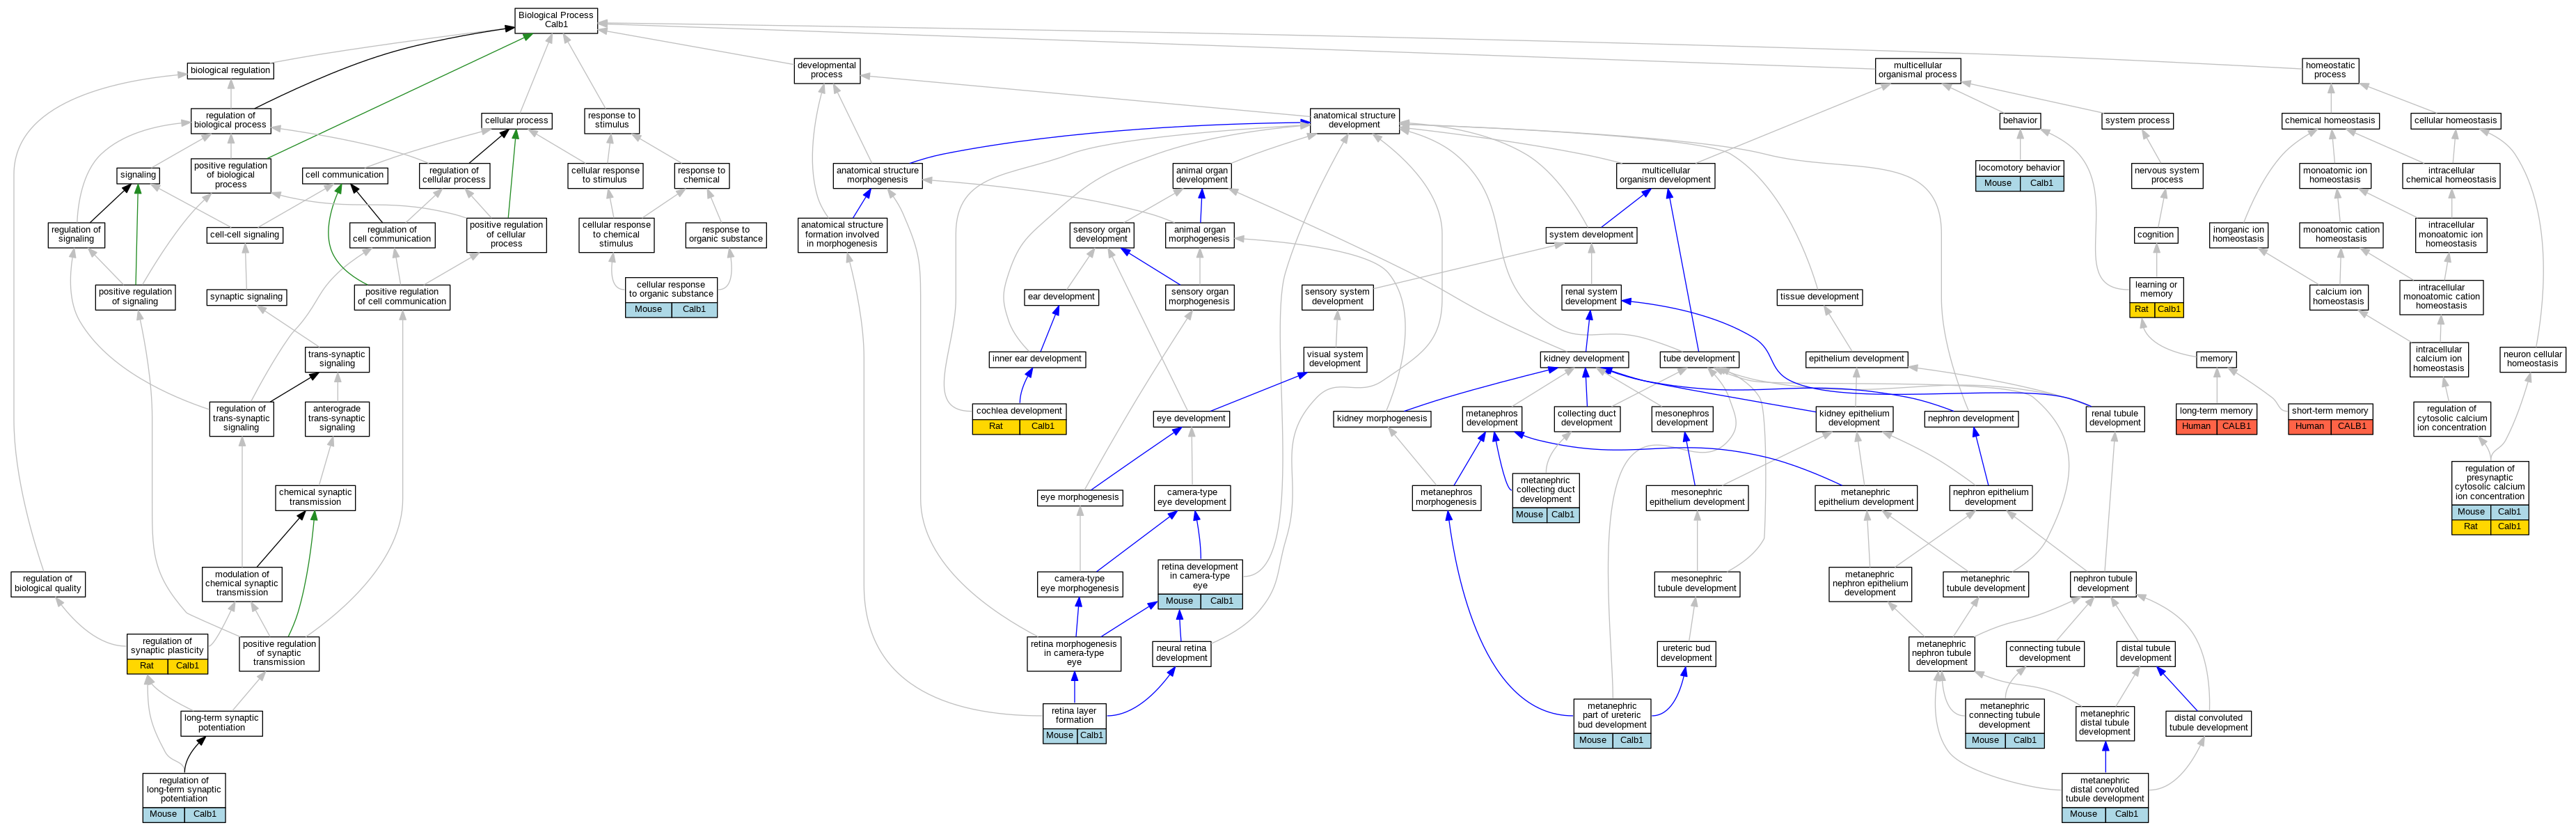
Task: Click the distal convoluted tubule development node
Action: [x=2208, y=723]
